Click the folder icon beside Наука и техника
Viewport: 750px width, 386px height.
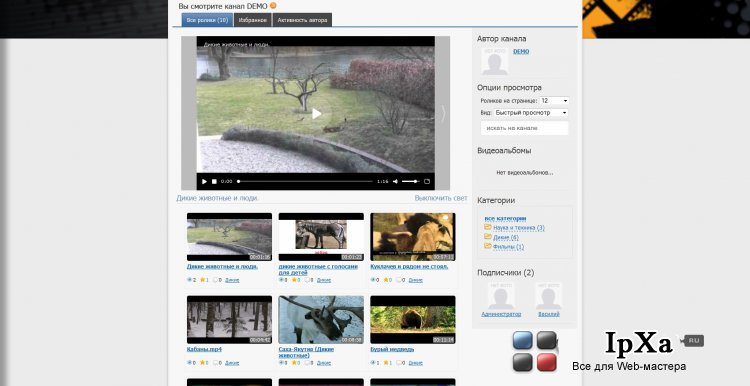[488, 228]
